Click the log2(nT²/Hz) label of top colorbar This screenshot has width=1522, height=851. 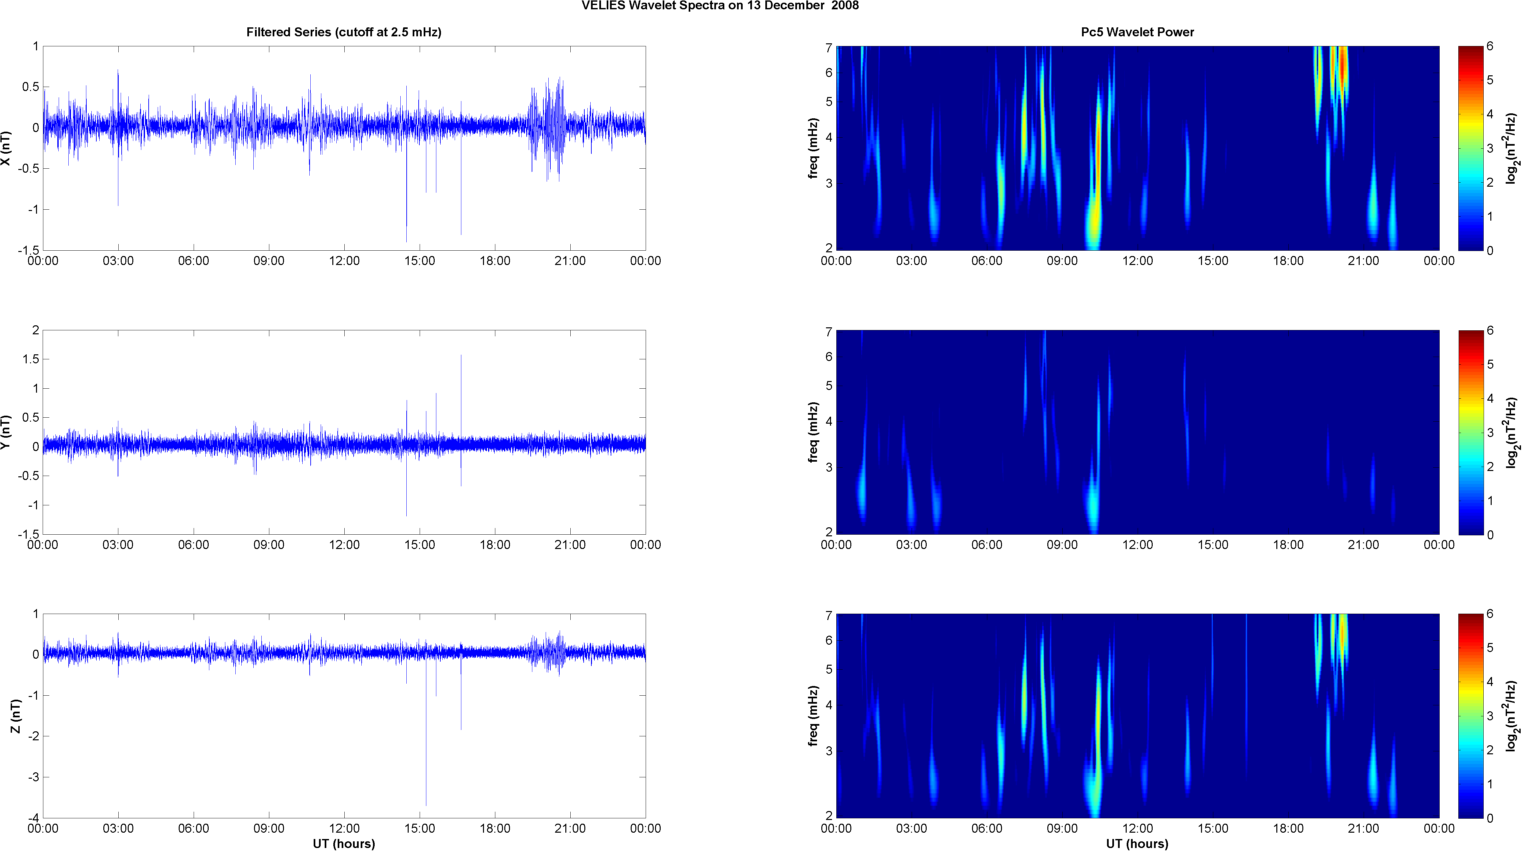[x=1514, y=148]
